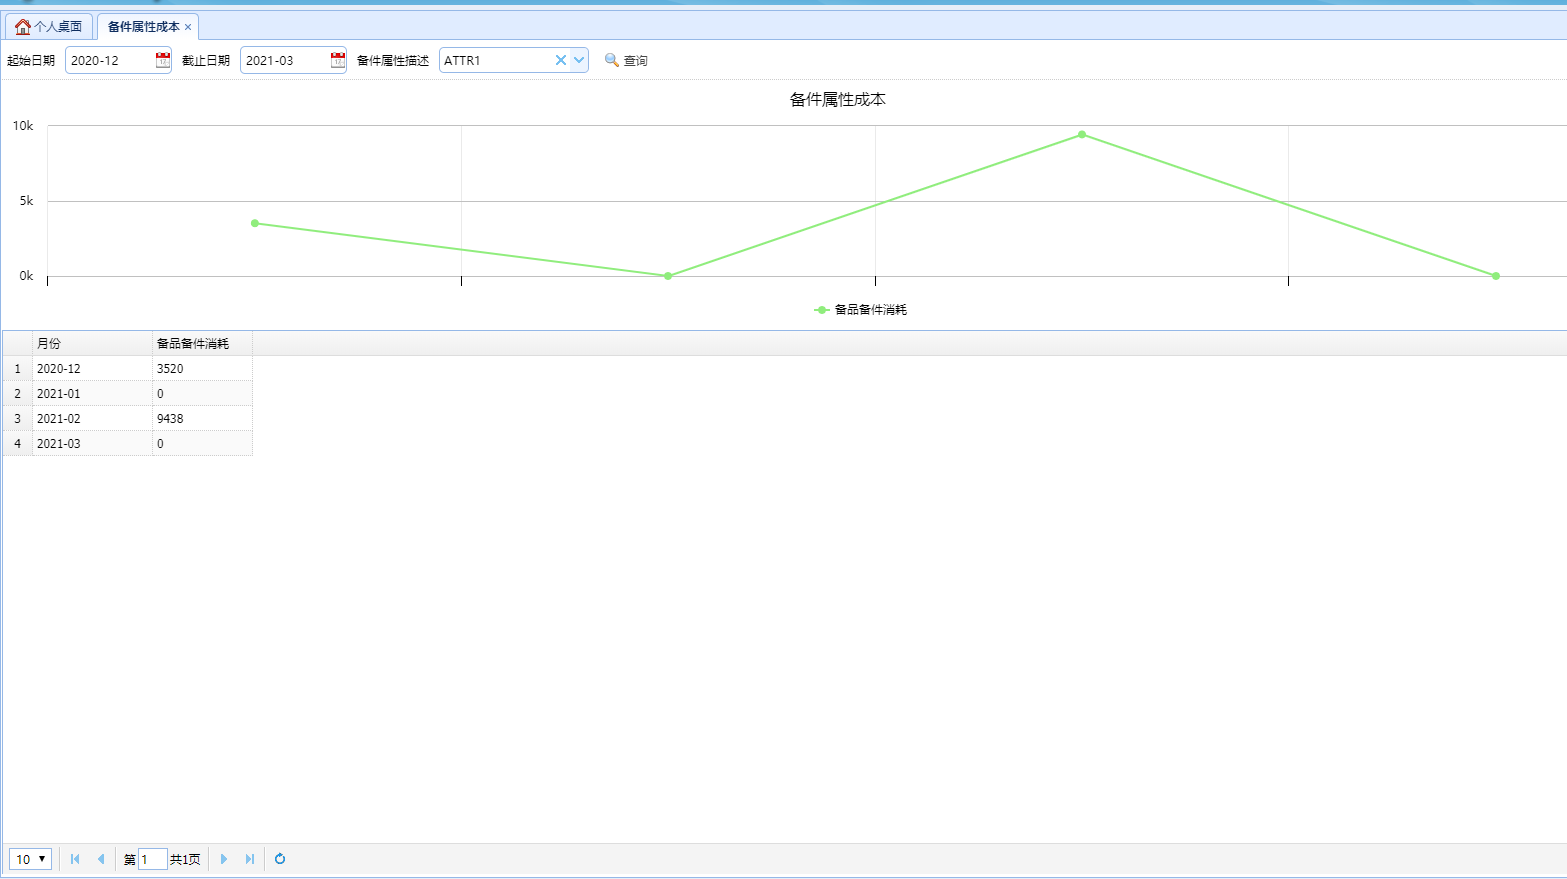Screen dimensions: 1567x879
Task: Click the 查询 search button
Action: pyautogui.click(x=626, y=60)
